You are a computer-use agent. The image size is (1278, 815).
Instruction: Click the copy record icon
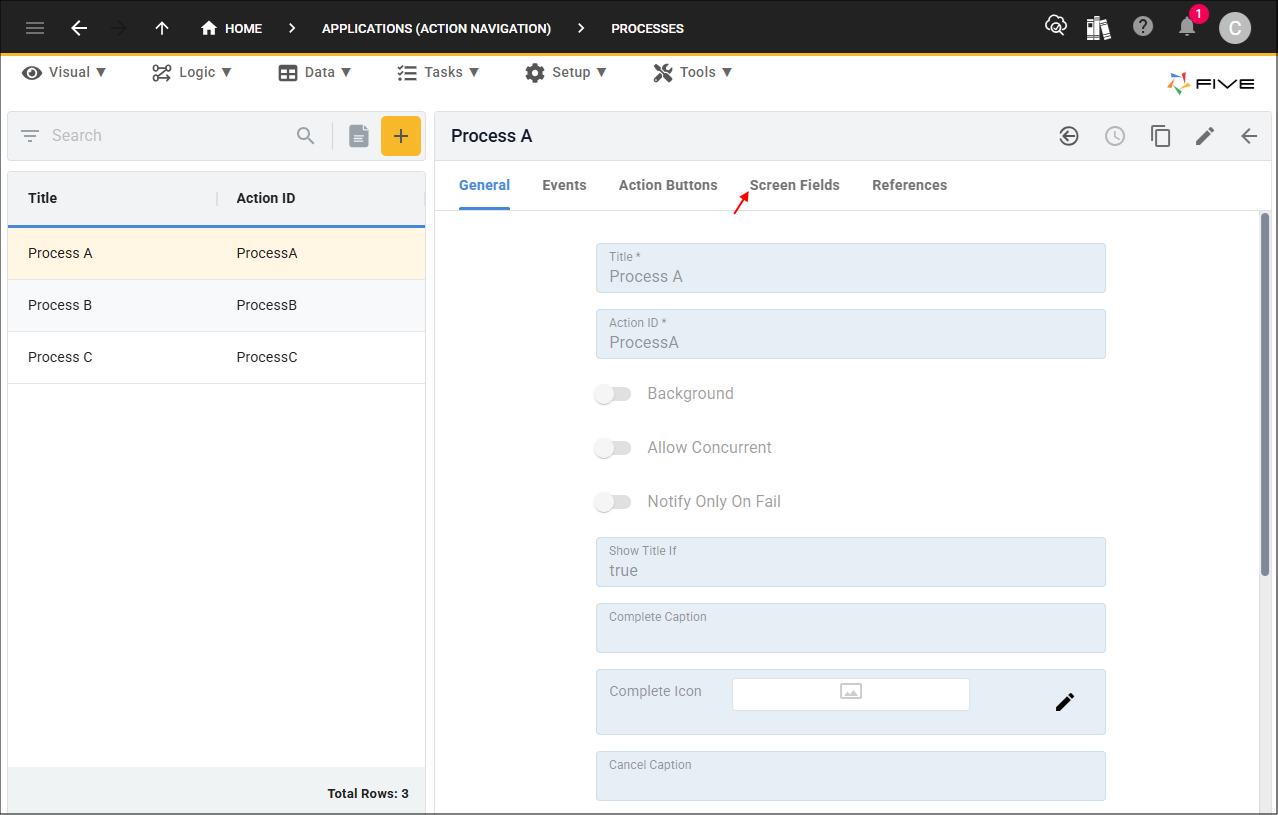(x=1160, y=136)
